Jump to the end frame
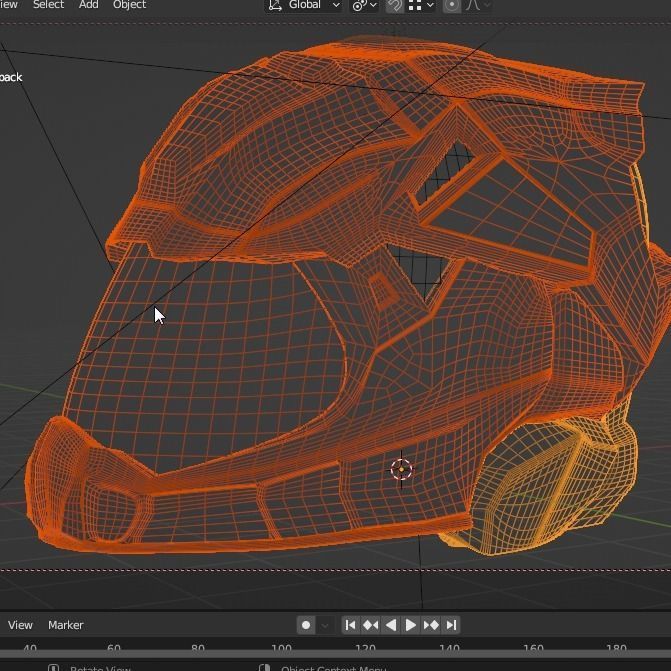Screen dimensions: 671x671 451,625
